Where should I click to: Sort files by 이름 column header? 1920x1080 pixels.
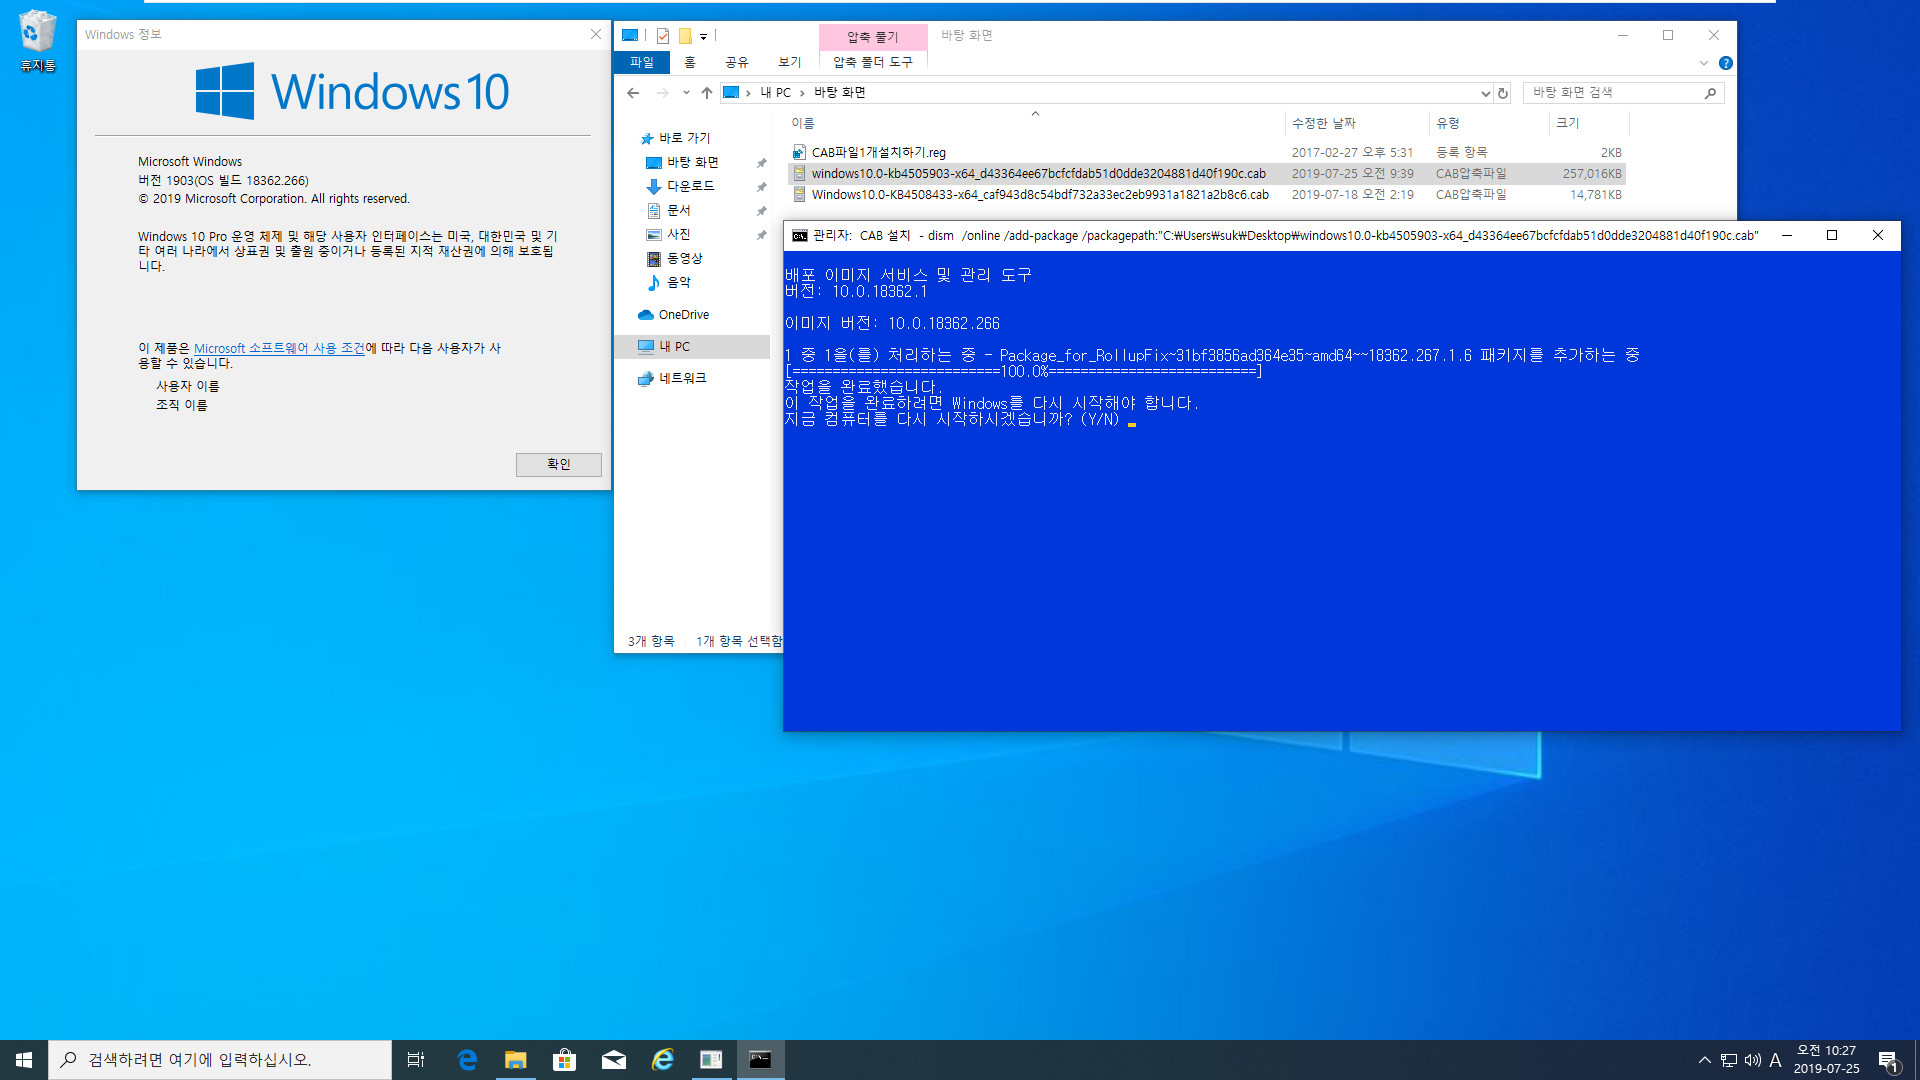[x=1035, y=123]
